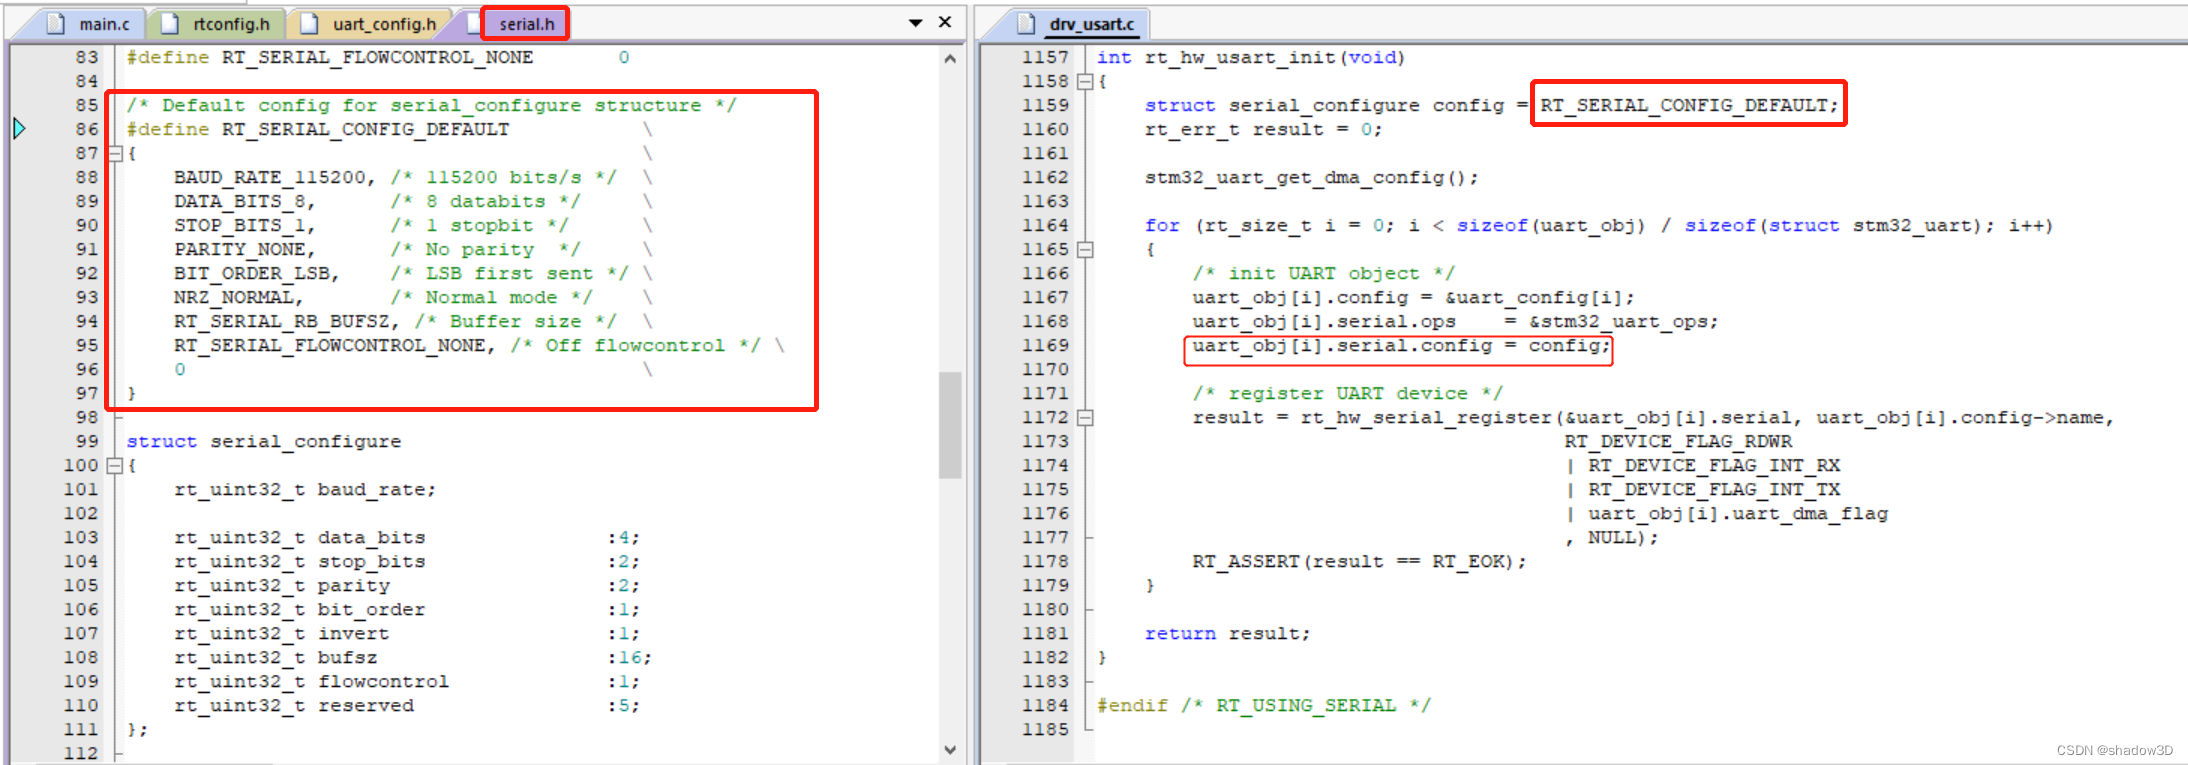The height and width of the screenshot is (765, 2188).
Task: Click DATA_BITS_8 on line 89
Action: (239, 201)
